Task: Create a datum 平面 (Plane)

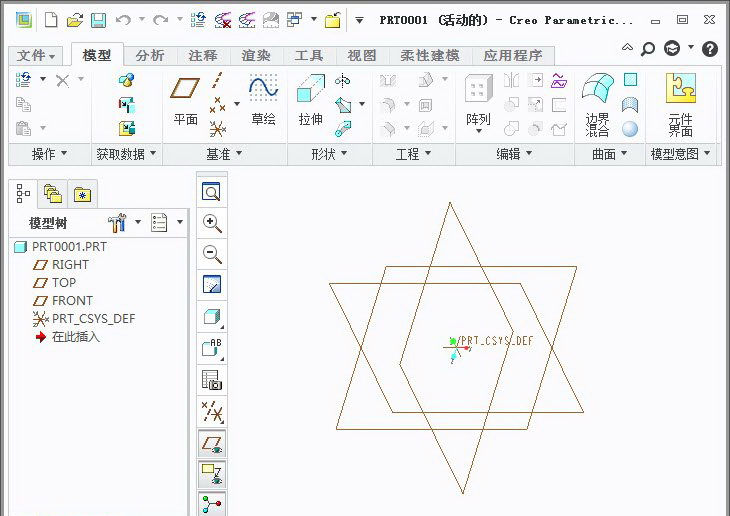Action: [x=186, y=101]
